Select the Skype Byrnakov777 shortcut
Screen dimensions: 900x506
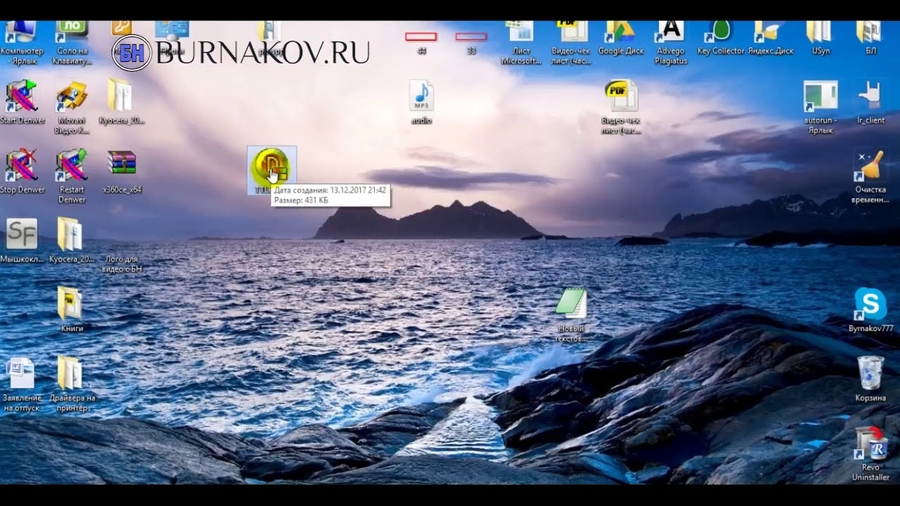(x=870, y=304)
